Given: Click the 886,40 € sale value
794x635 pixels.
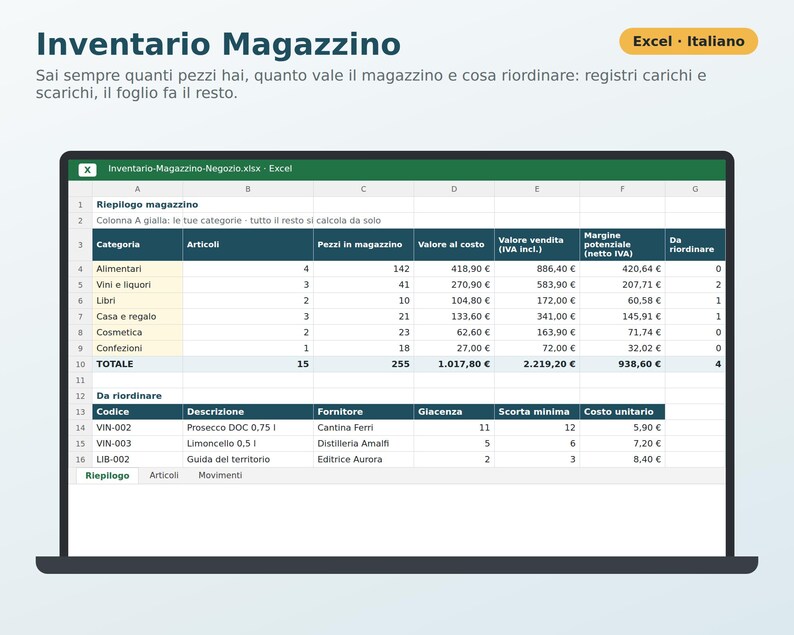Looking at the screenshot, I should 537,269.
